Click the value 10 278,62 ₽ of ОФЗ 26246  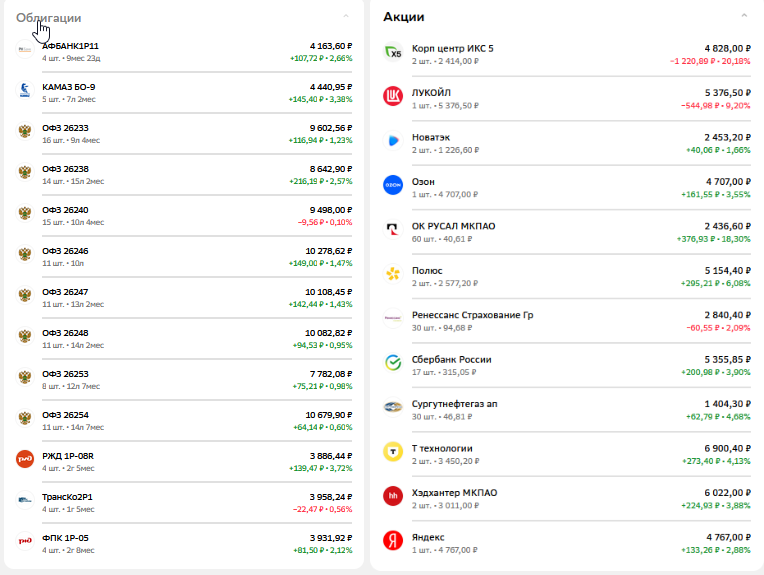point(328,250)
